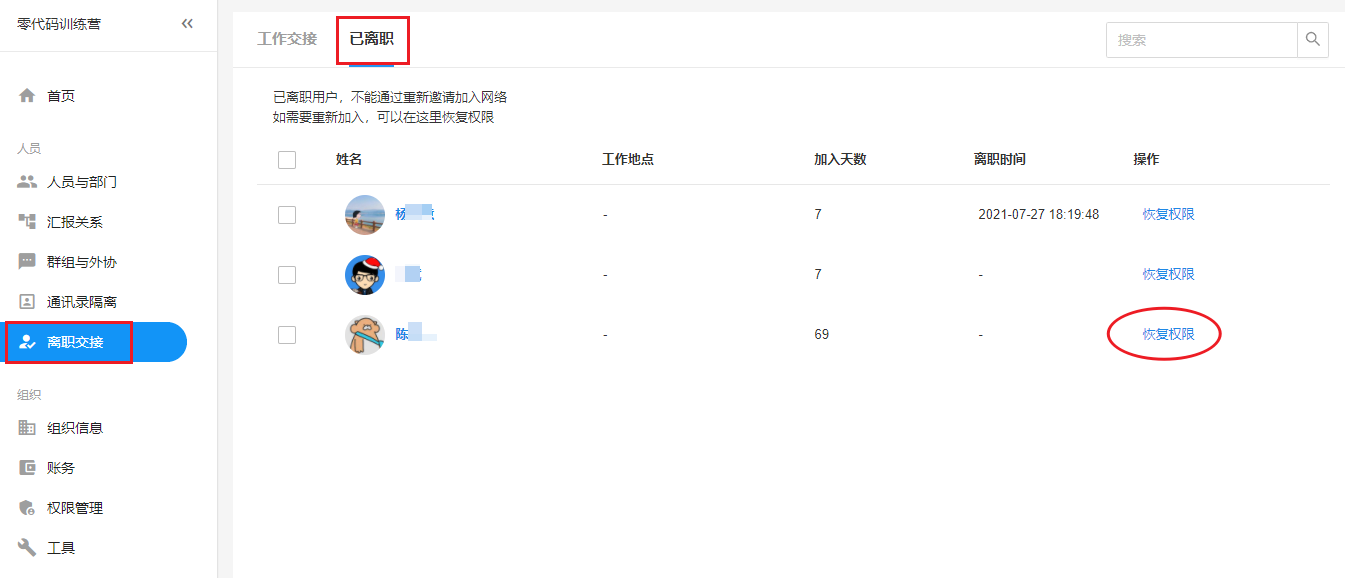1345x578 pixels.
Task: Click the 人员与部门 people icon
Action: [27, 182]
